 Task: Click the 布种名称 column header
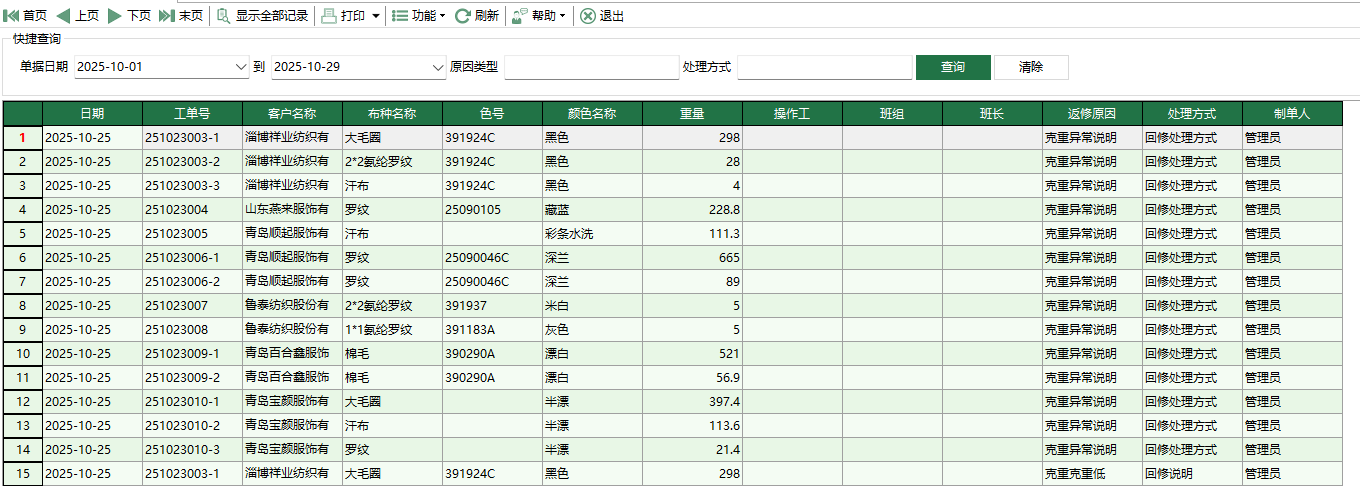(393, 113)
